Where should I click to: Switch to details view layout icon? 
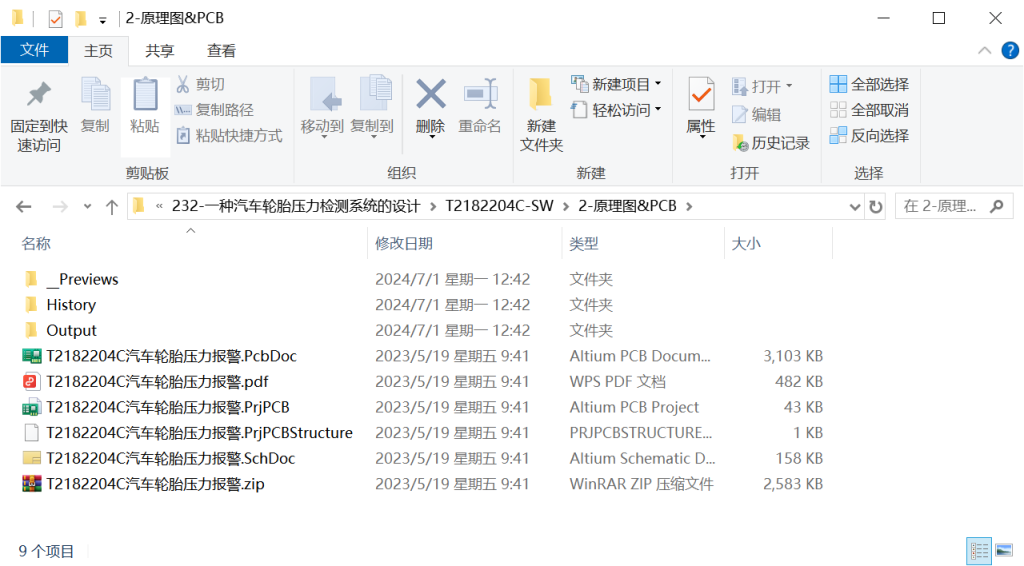click(x=978, y=551)
